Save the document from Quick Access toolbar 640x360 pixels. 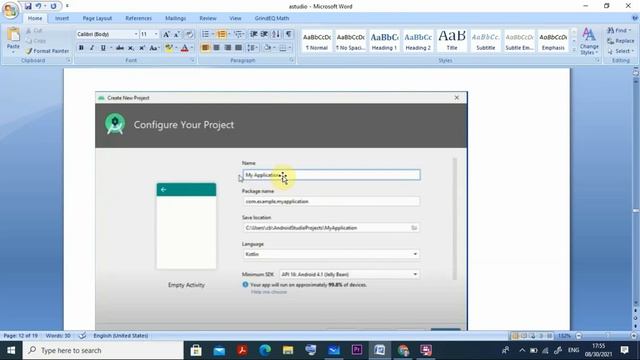(28, 6)
